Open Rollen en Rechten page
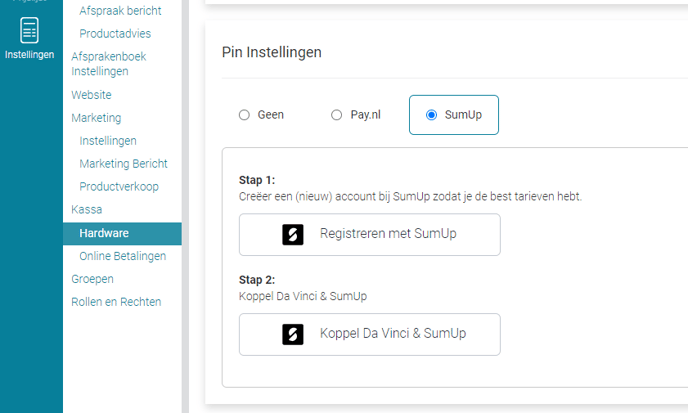Screen dimensions: 688x413 [x=116, y=302]
